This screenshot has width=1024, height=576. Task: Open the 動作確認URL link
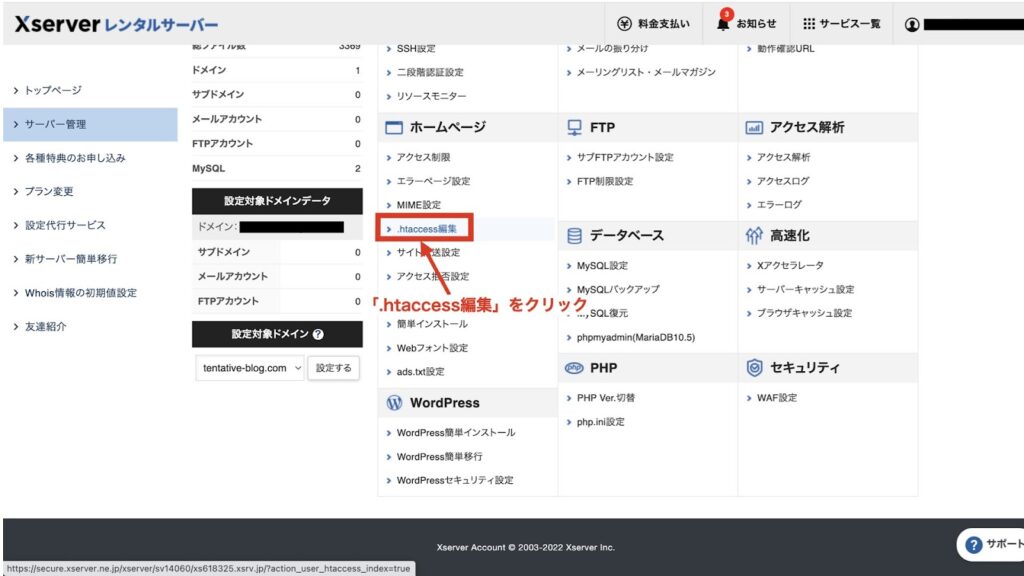pyautogui.click(x=785, y=49)
